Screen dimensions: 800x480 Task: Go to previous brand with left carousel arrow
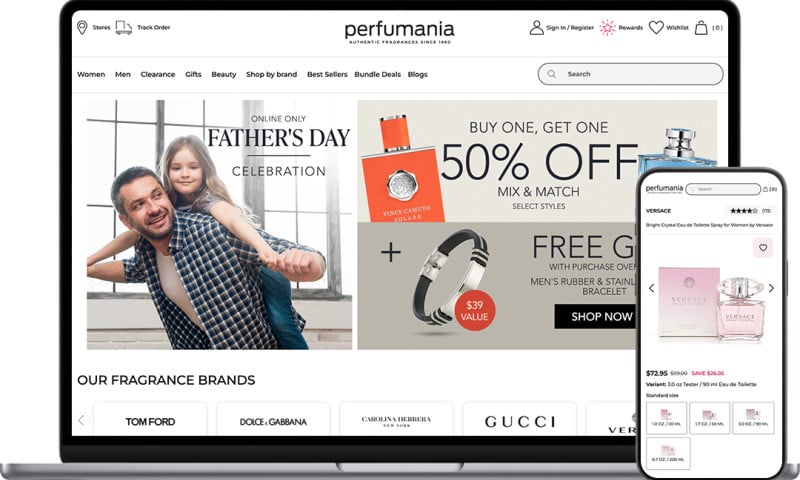click(x=81, y=420)
